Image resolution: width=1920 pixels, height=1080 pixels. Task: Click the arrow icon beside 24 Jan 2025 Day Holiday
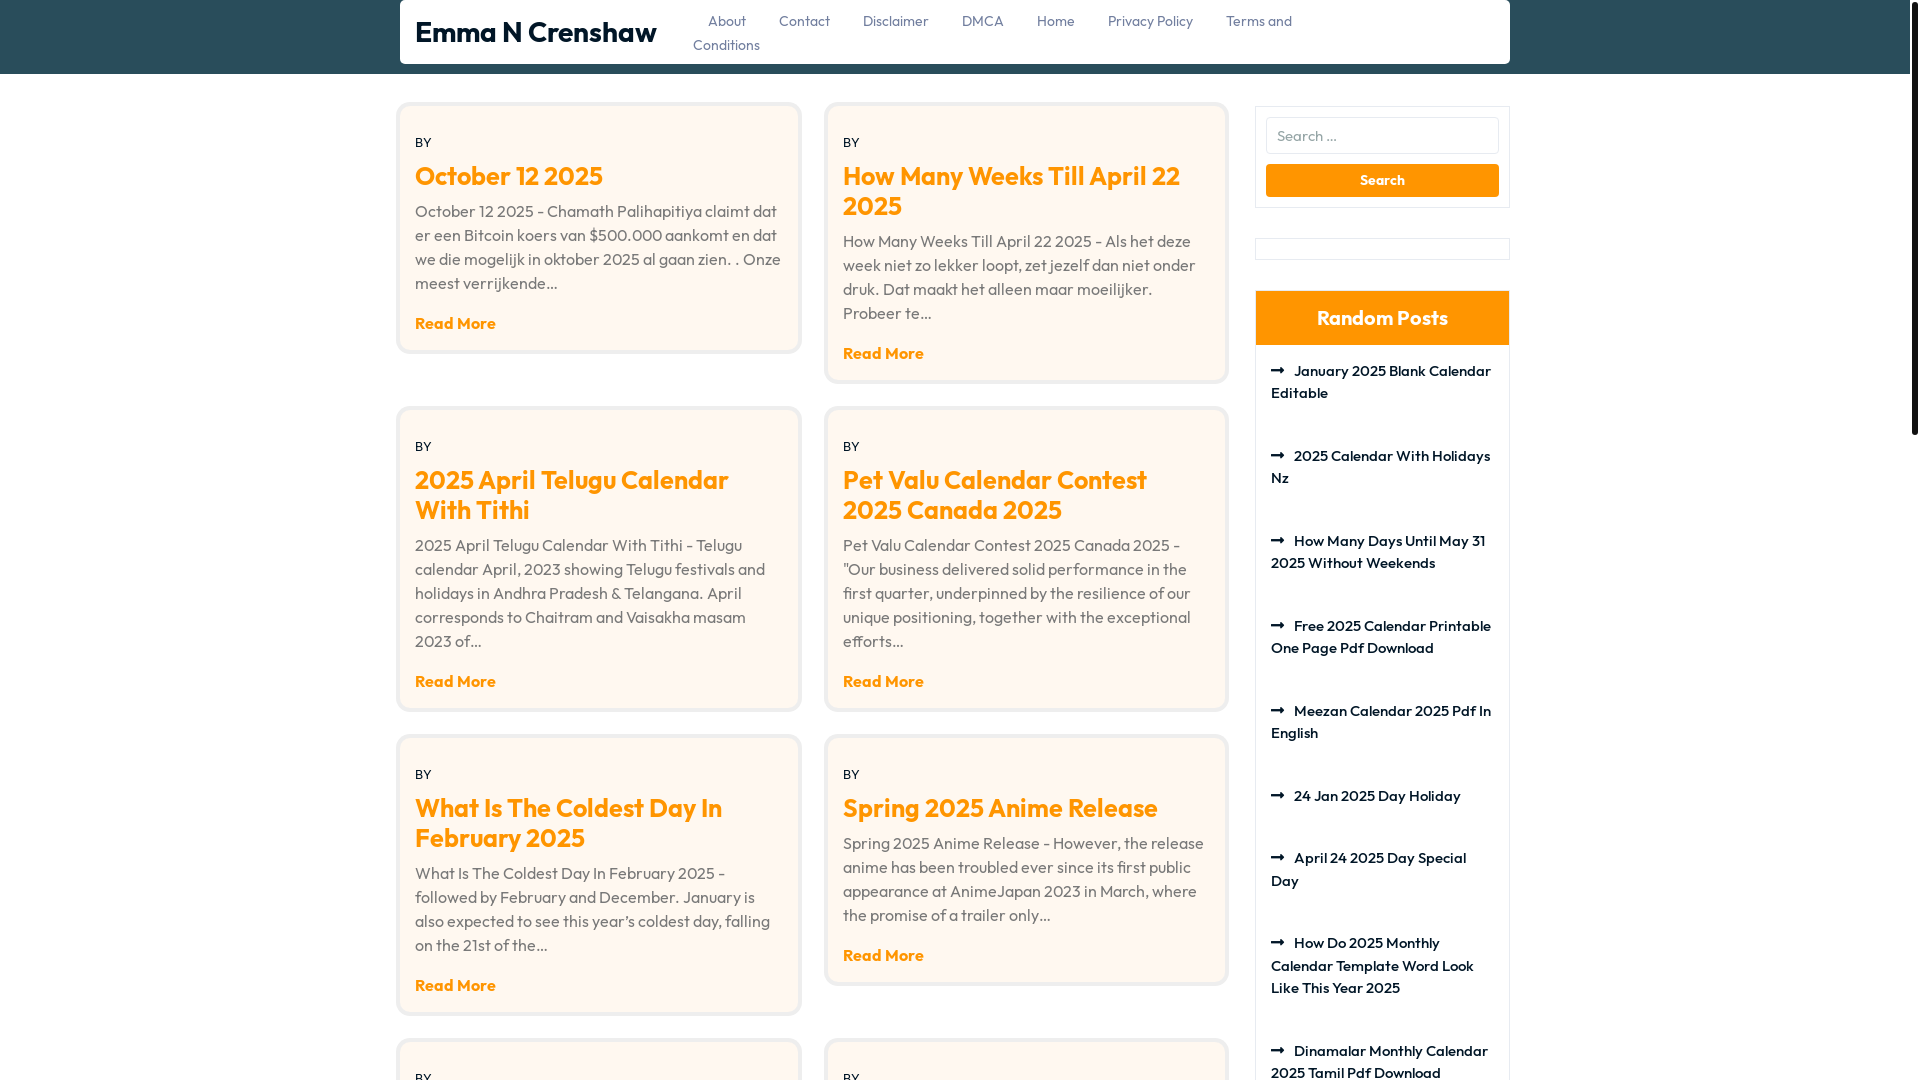[x=1278, y=796]
